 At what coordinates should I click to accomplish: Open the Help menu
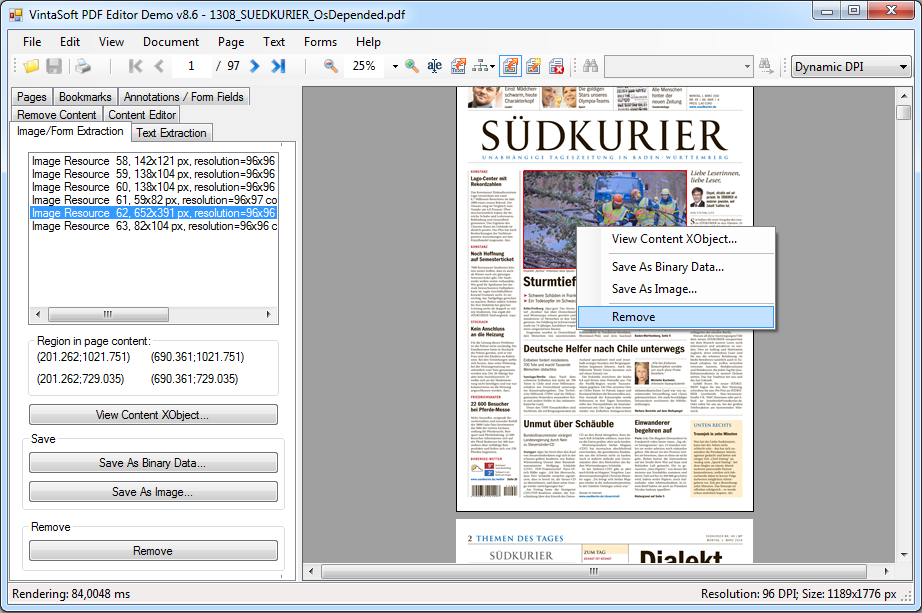click(x=368, y=42)
